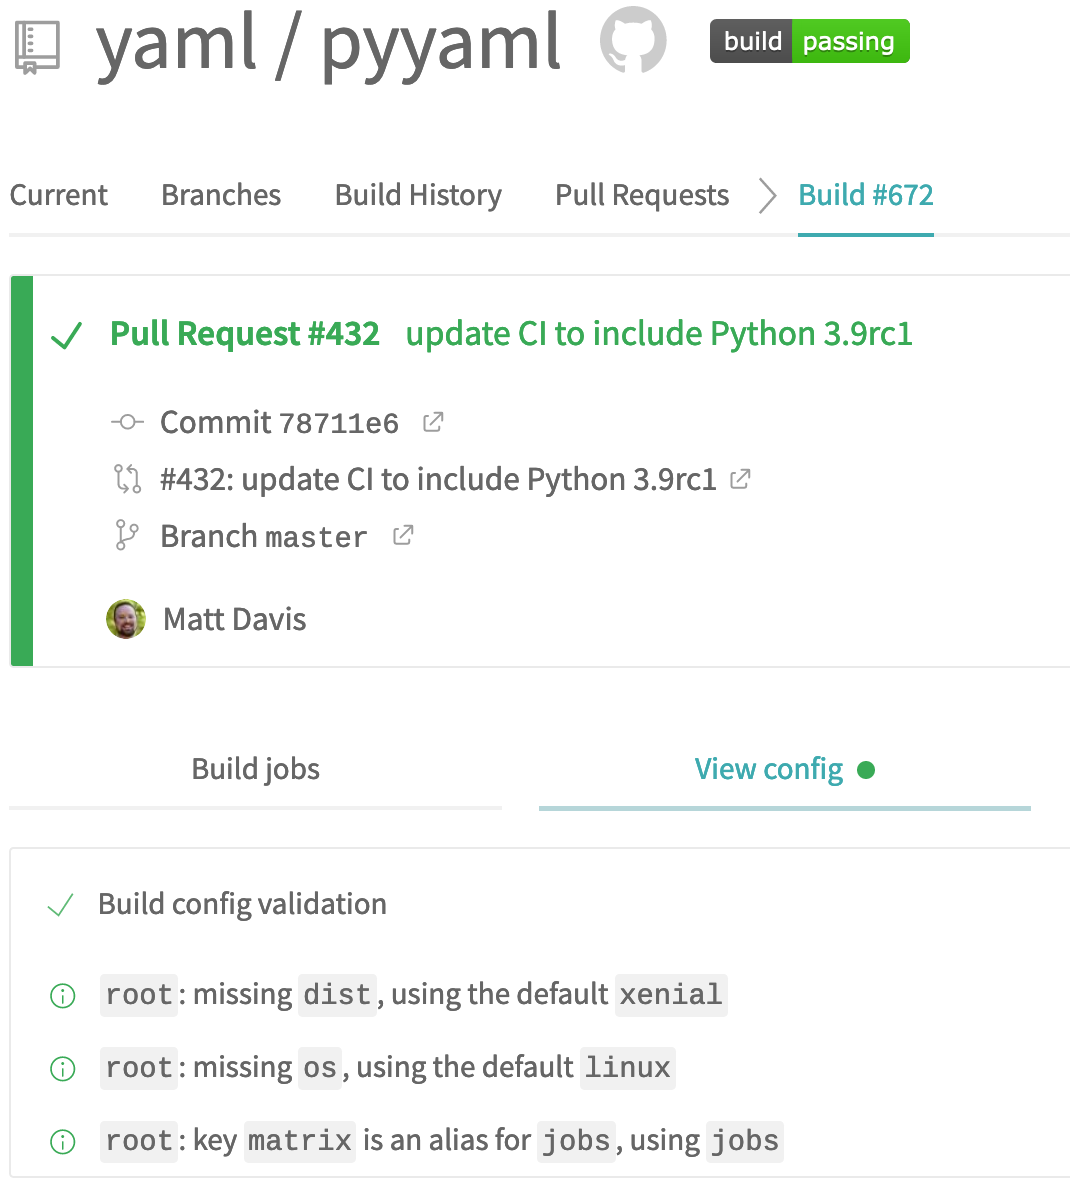Select the Build #672 tab
This screenshot has height=1191, width=1070.
[866, 195]
